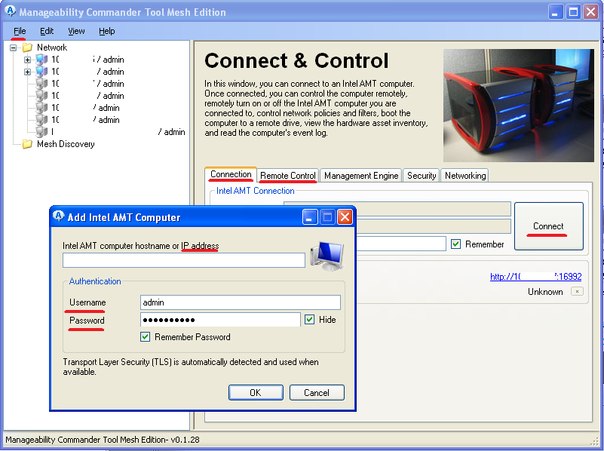Toggle the Remember checkbox beside Connect
604x451 pixels.
pyautogui.click(x=456, y=244)
